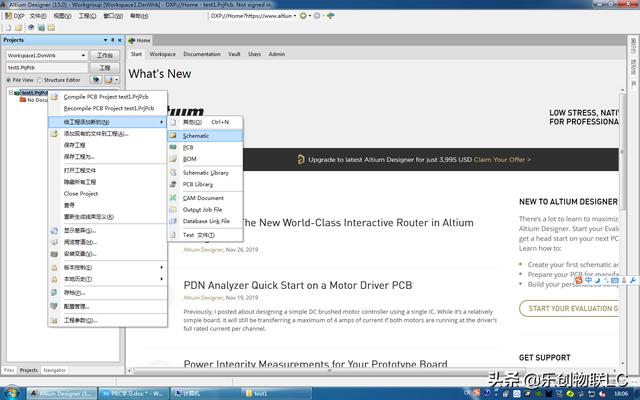Open the Projects panel header dropdown arrow
The image size is (640, 400).
click(x=105, y=40)
